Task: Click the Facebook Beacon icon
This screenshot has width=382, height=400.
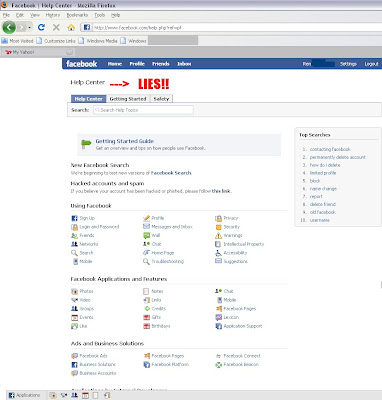Action: (218, 365)
